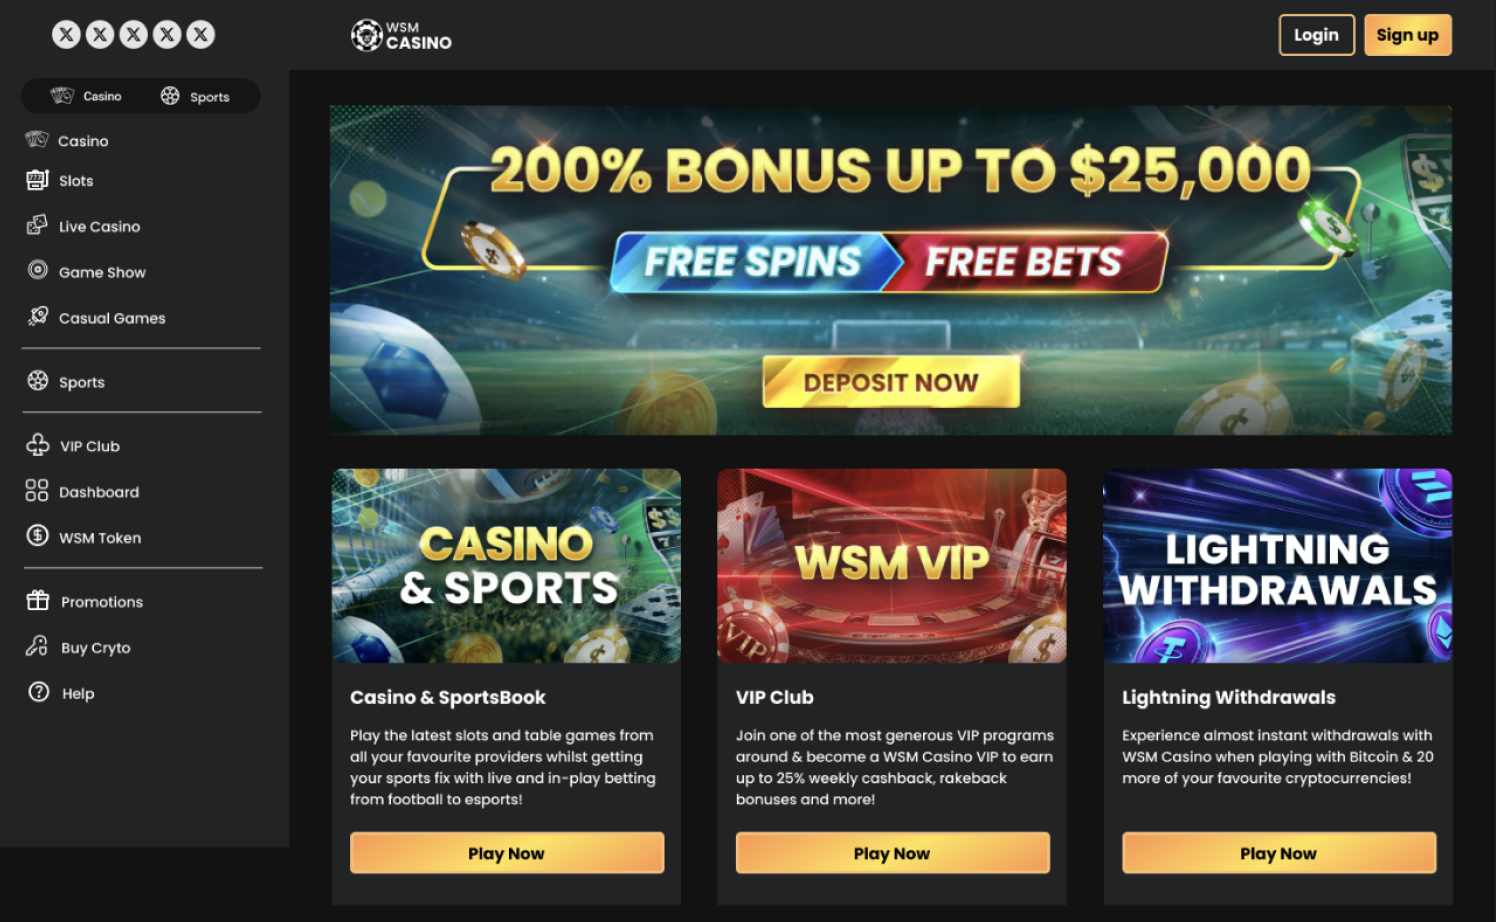Click the Sign up button
The width and height of the screenshot is (1496, 922).
(x=1407, y=35)
